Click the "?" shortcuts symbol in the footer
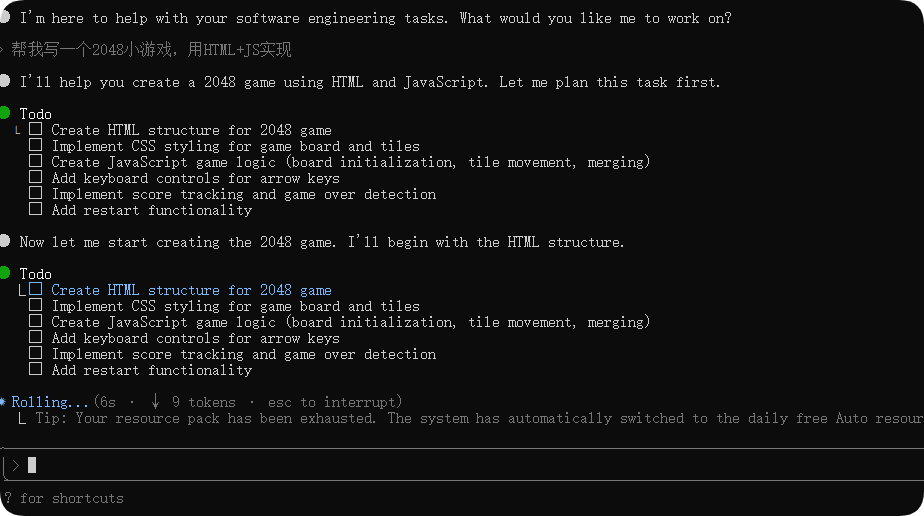This screenshot has height=516, width=924. pos(8,498)
